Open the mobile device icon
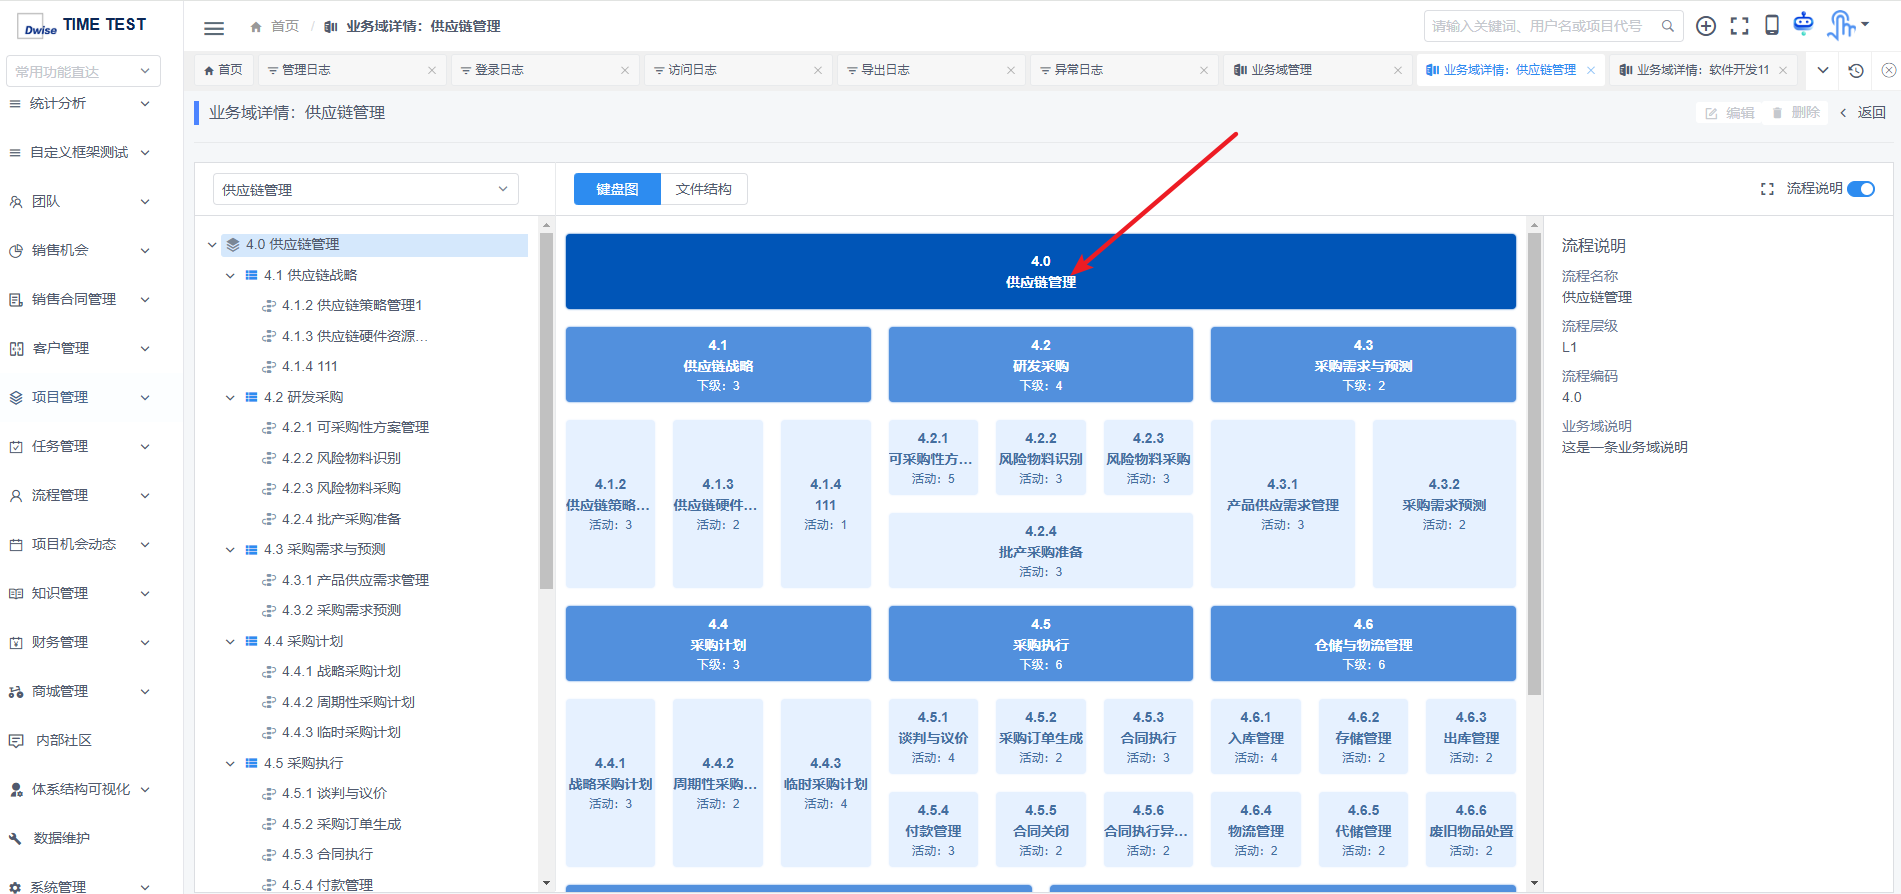Viewport: 1901px width, 894px height. pos(1772,25)
